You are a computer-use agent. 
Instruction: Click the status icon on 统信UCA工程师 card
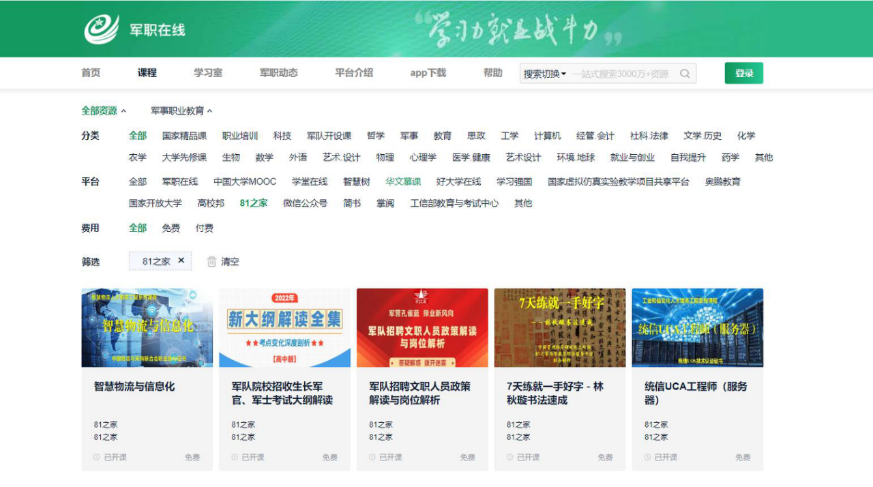pyautogui.click(x=648, y=457)
